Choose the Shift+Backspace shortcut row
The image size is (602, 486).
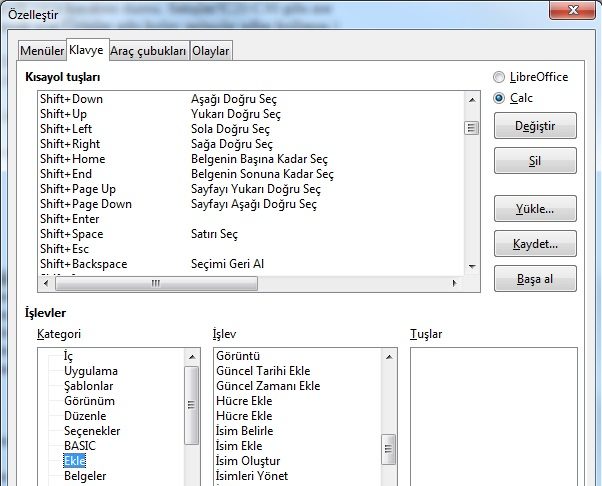[83, 264]
